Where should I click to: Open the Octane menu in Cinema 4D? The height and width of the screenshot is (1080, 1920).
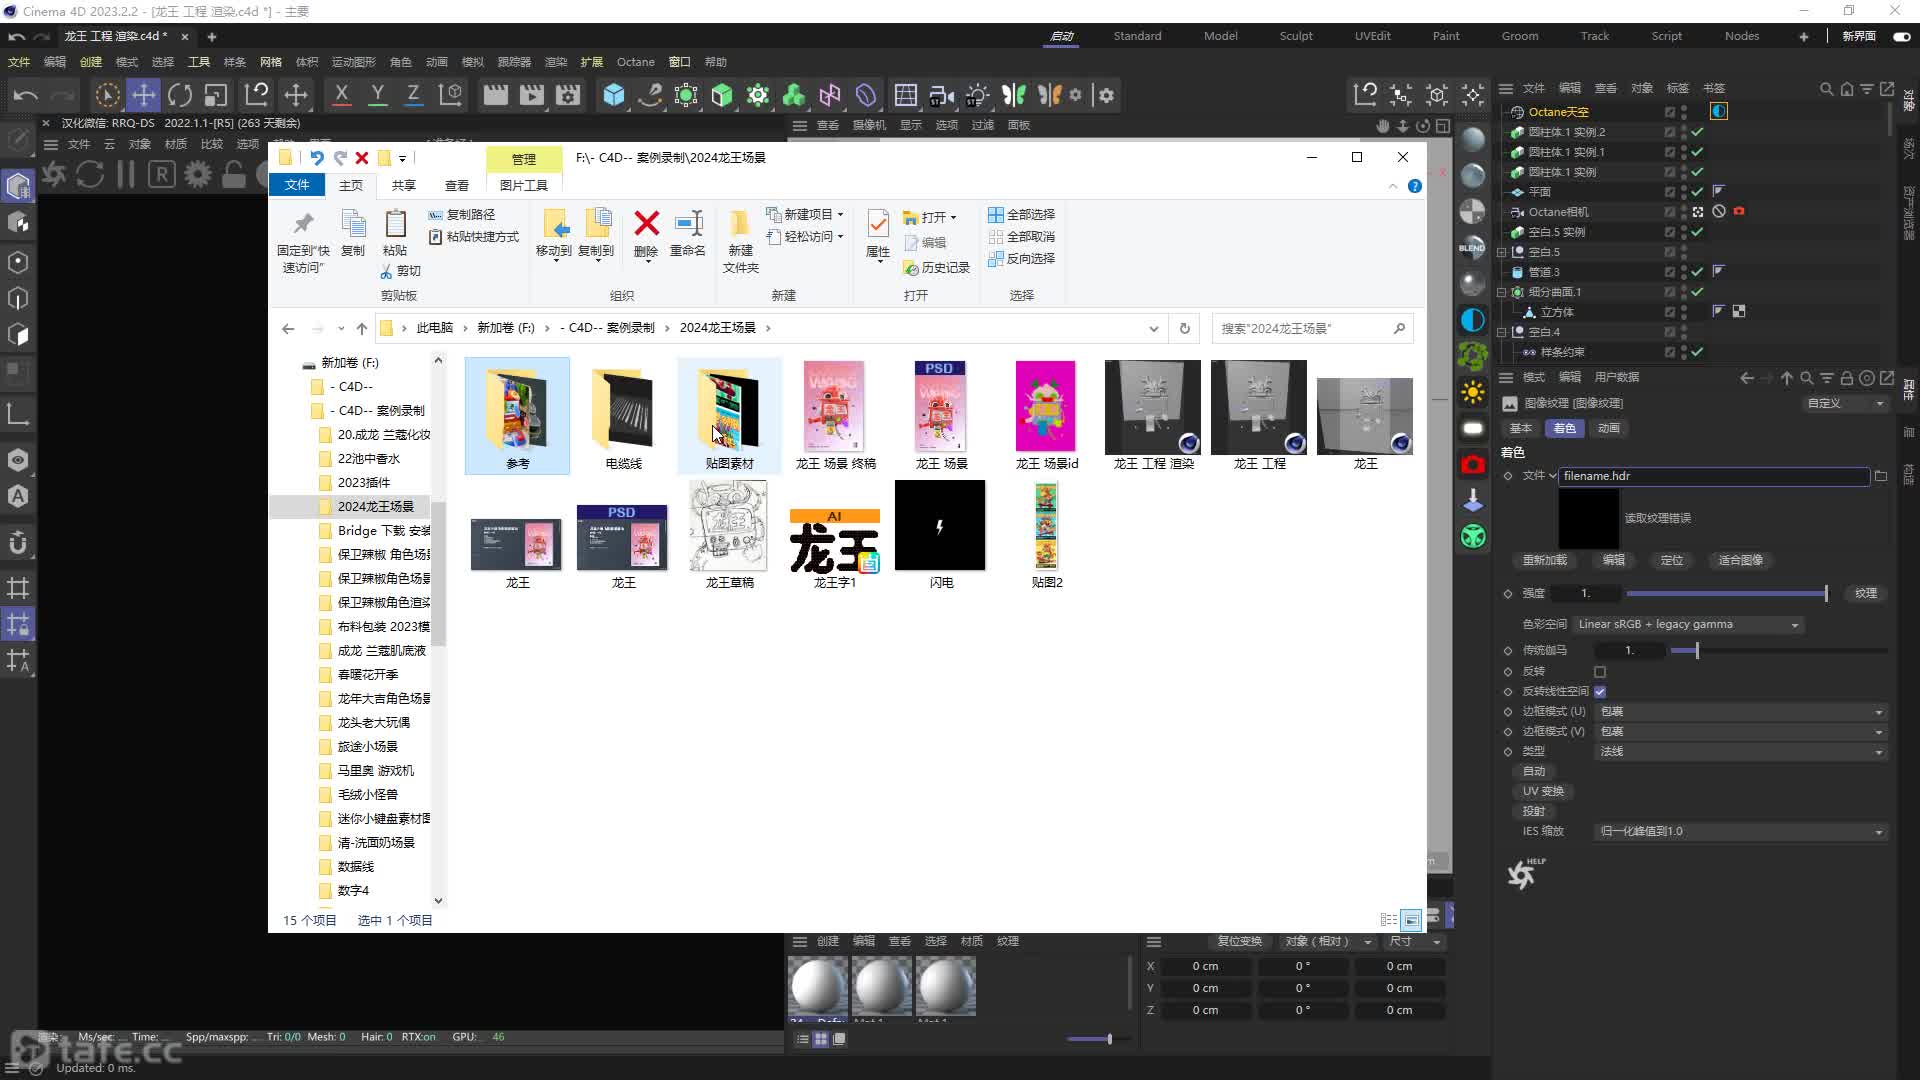(x=635, y=62)
